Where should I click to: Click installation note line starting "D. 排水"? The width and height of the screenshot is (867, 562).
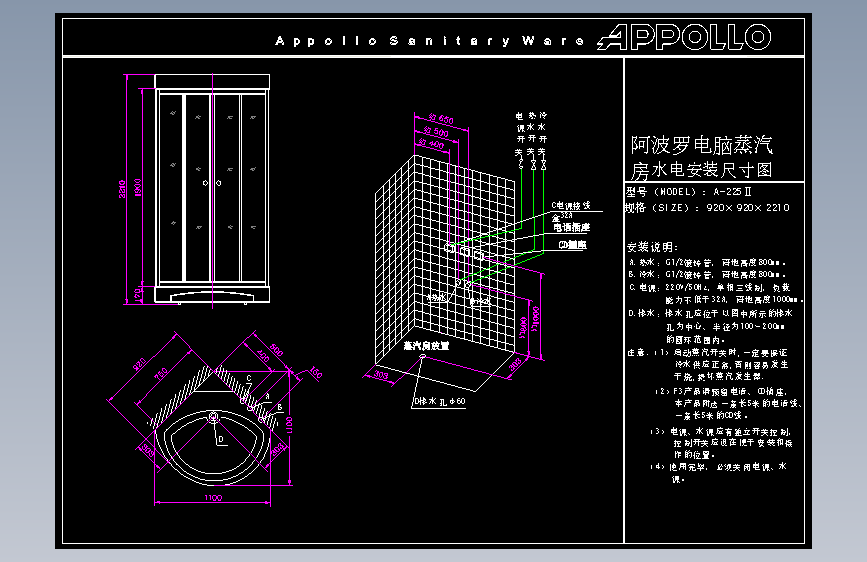click(x=710, y=314)
